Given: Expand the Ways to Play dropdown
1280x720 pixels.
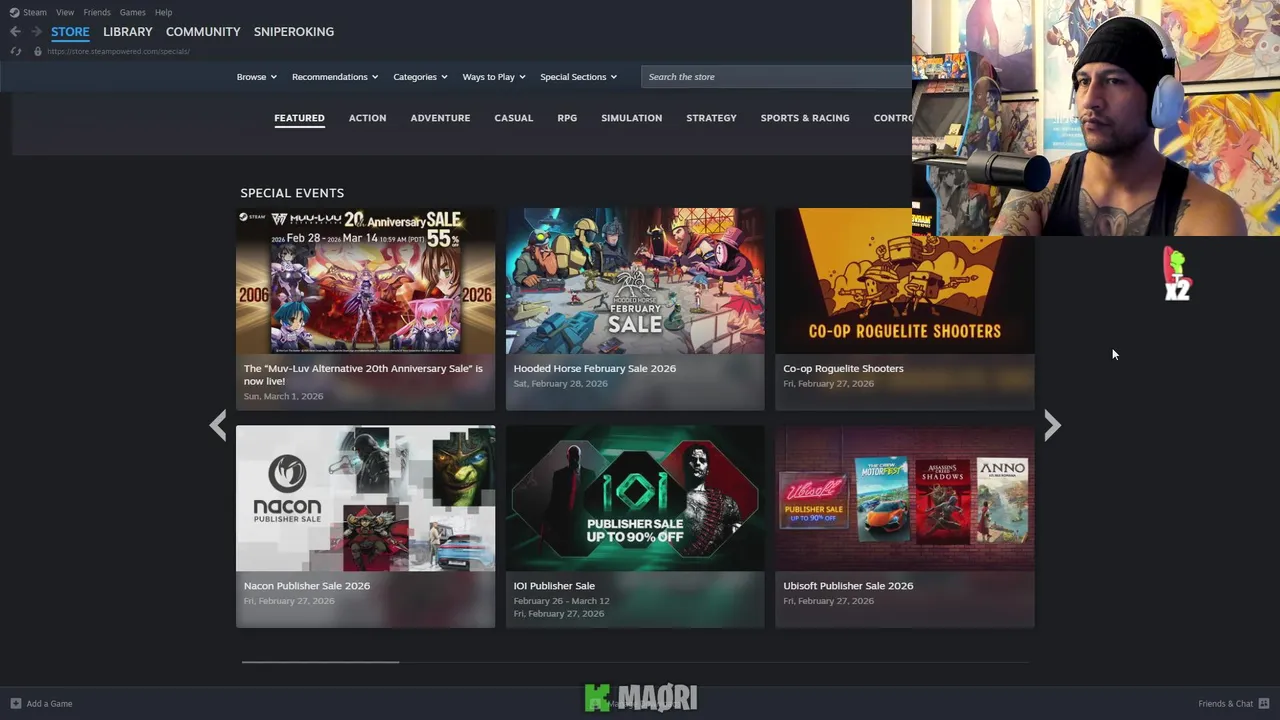Looking at the screenshot, I should click(494, 77).
